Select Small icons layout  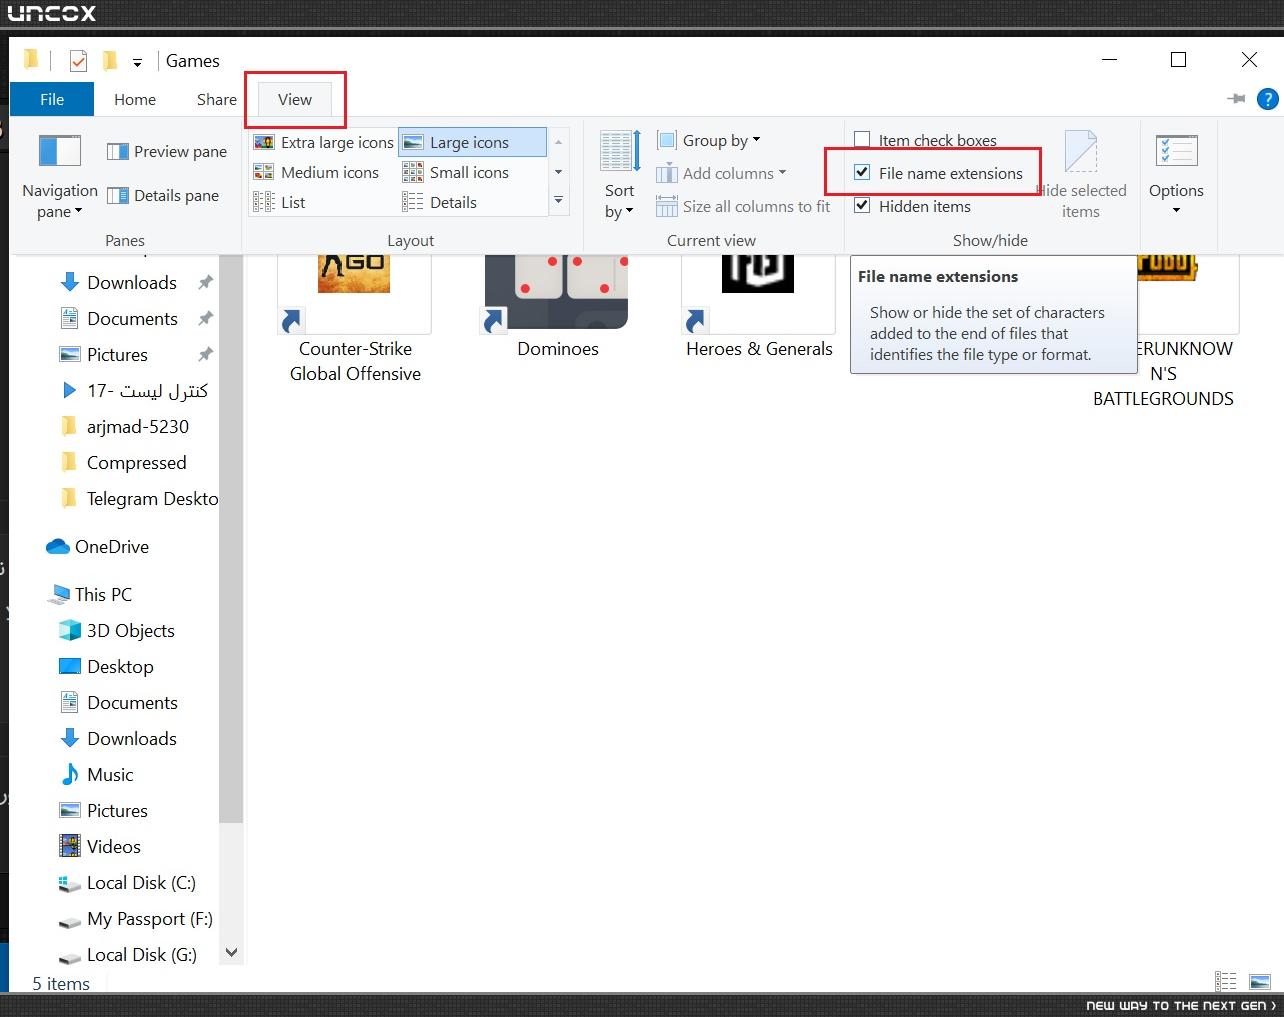456,172
